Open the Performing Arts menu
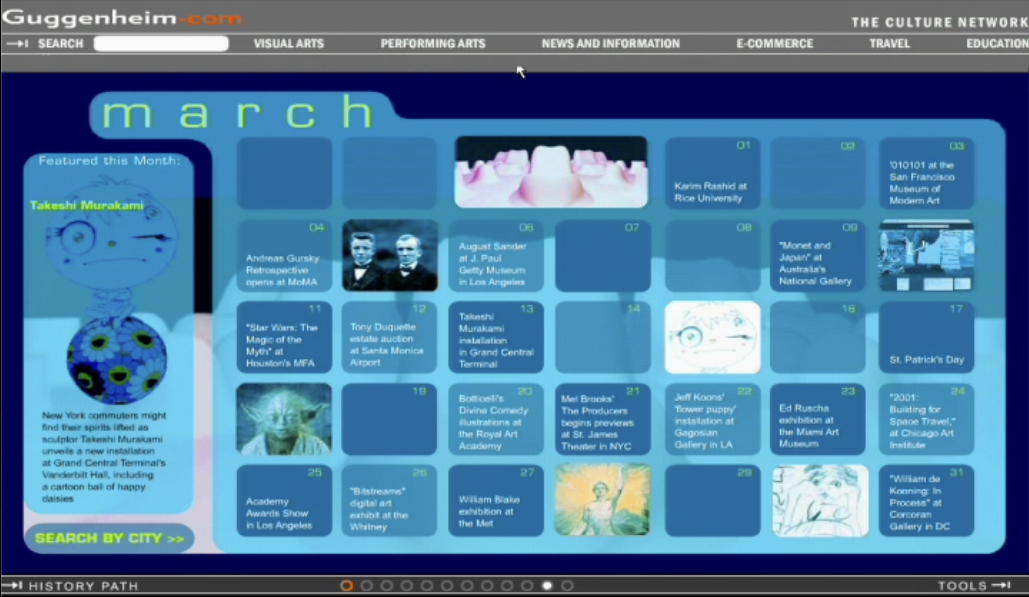 [432, 44]
